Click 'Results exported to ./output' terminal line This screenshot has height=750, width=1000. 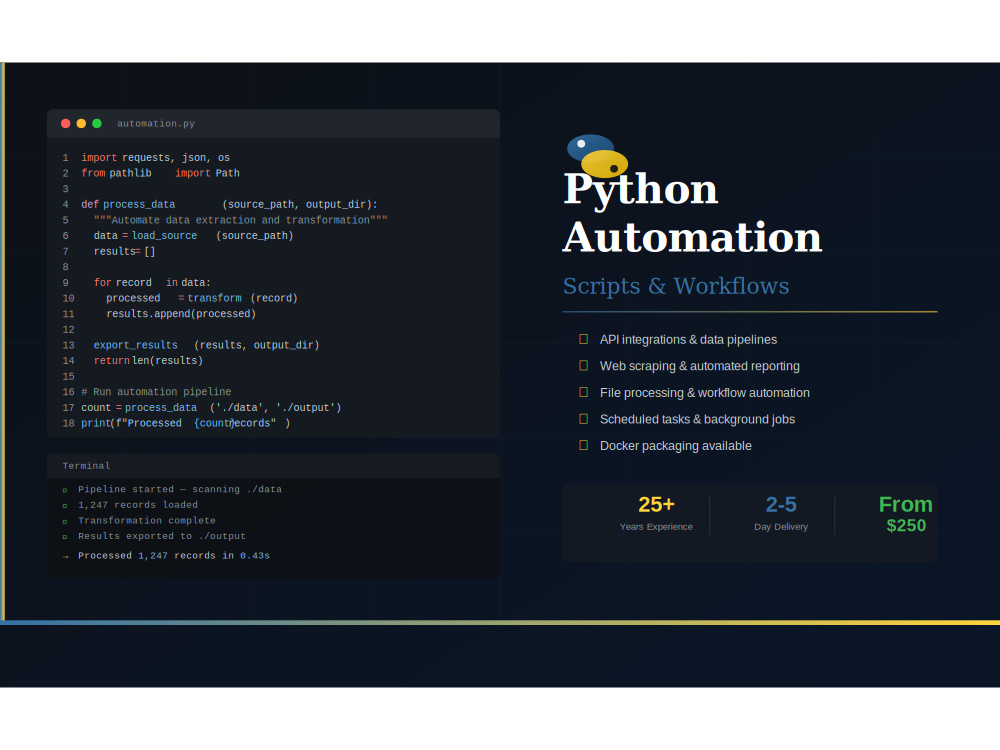pyautogui.click(x=161, y=536)
